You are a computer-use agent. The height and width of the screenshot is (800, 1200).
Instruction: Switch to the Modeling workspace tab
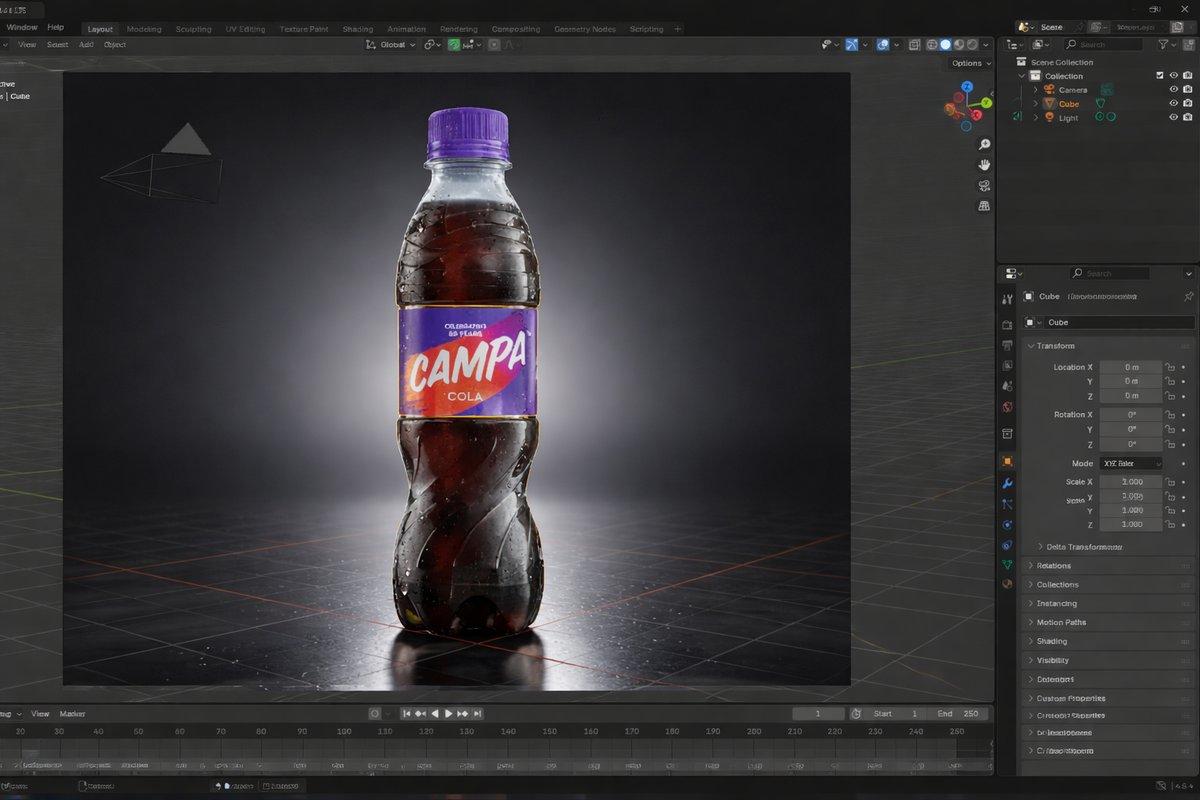tap(144, 29)
